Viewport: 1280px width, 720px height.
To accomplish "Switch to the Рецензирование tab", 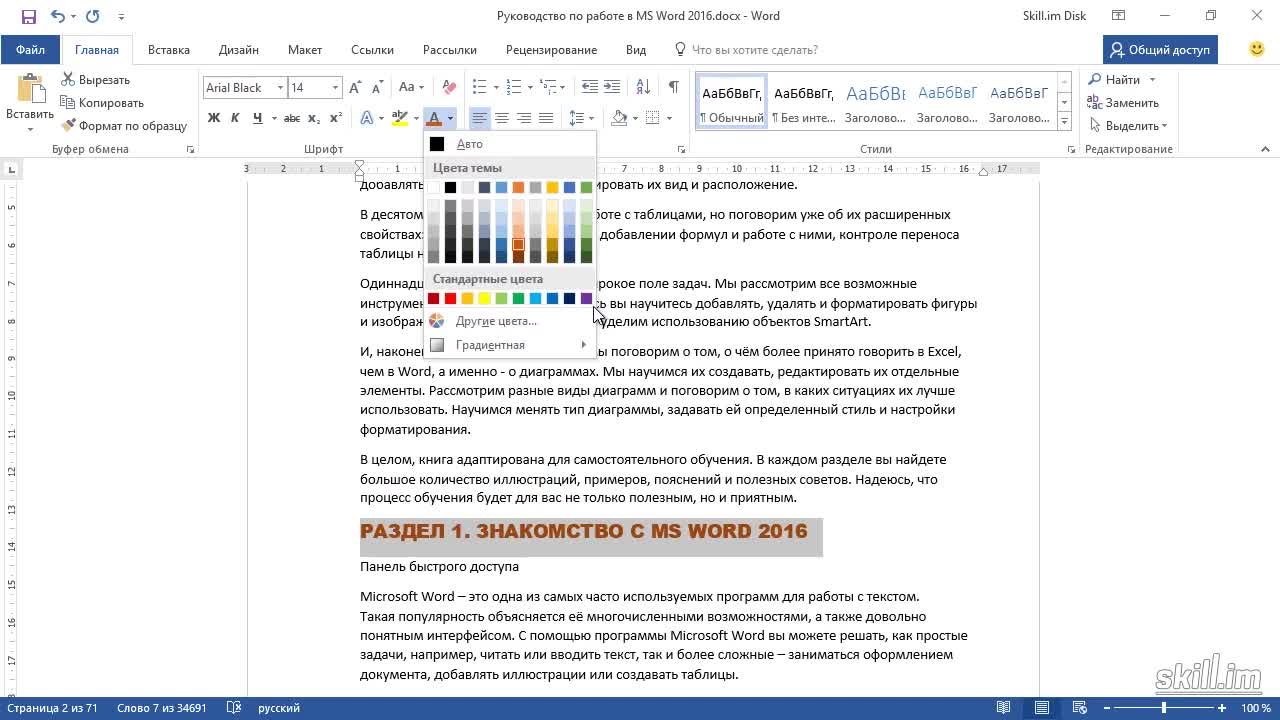I will tap(551, 50).
